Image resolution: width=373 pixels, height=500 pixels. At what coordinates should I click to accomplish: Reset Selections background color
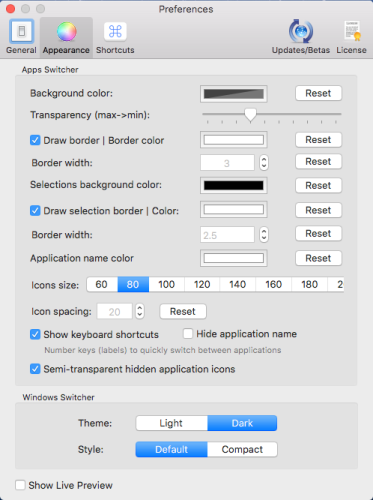coord(318,185)
